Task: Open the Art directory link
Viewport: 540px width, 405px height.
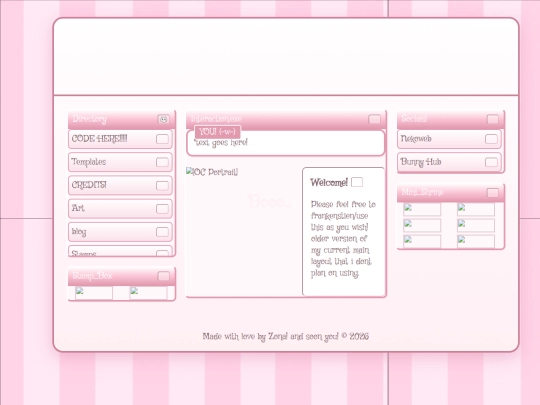Action: [x=120, y=209]
